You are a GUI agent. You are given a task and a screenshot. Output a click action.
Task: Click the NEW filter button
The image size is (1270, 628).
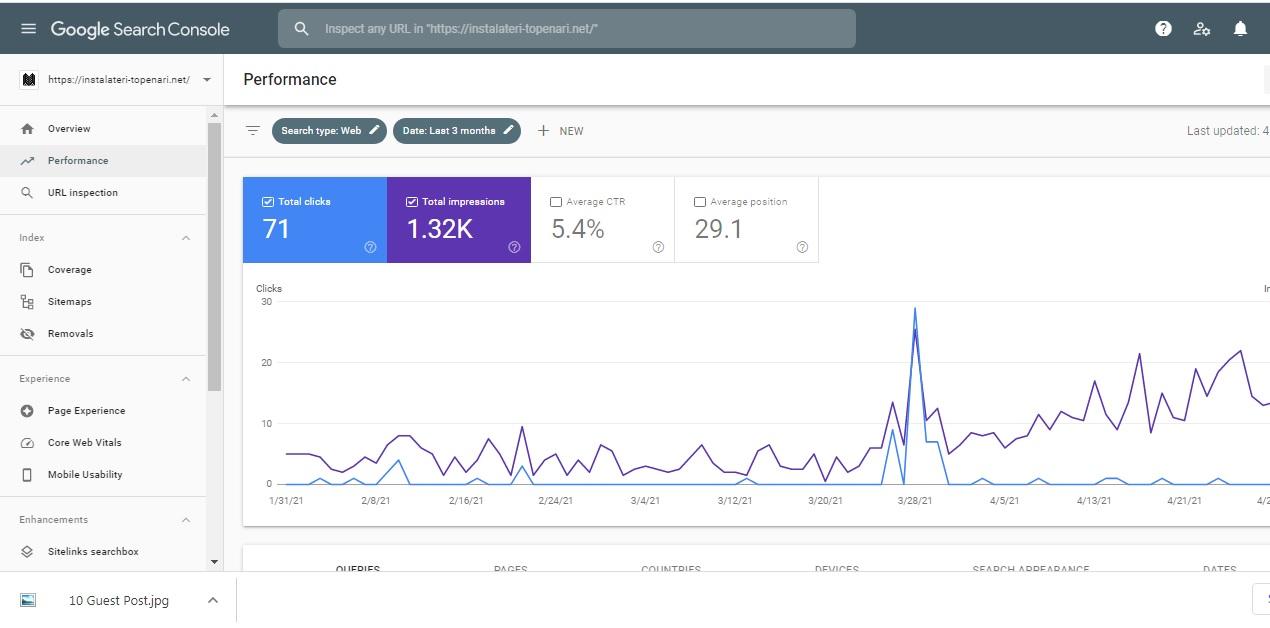point(561,130)
